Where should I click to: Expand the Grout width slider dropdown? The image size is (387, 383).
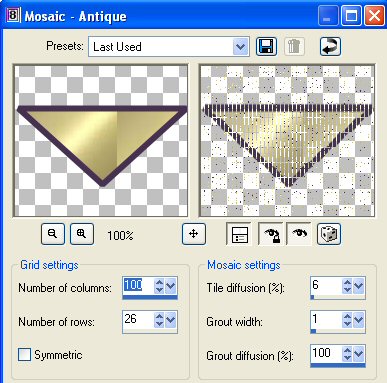coord(358,320)
